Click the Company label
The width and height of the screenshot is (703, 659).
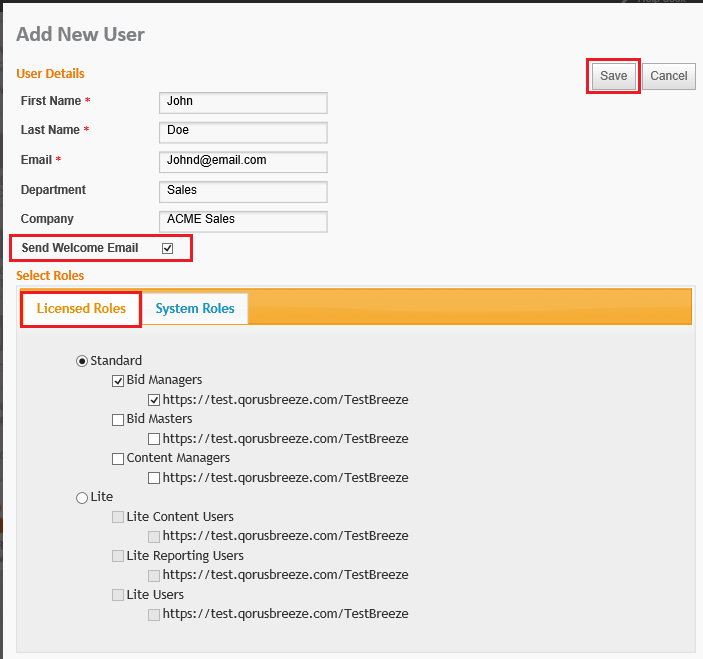point(47,219)
